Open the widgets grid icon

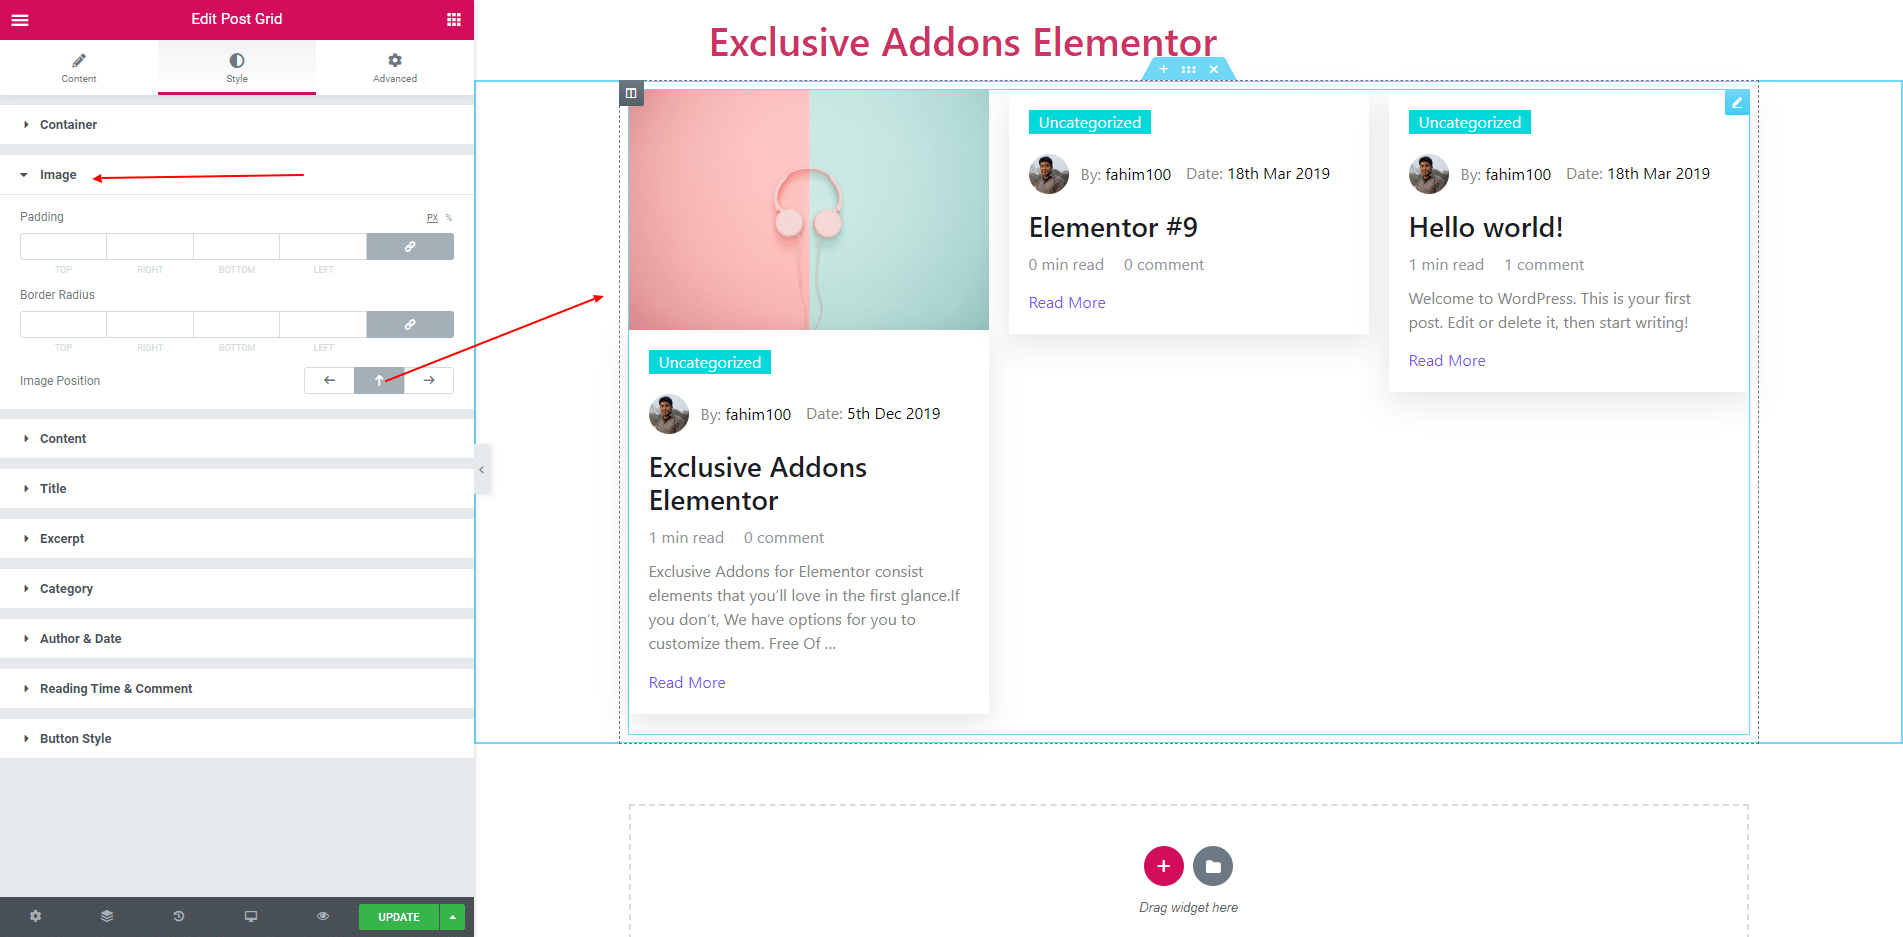(x=454, y=19)
